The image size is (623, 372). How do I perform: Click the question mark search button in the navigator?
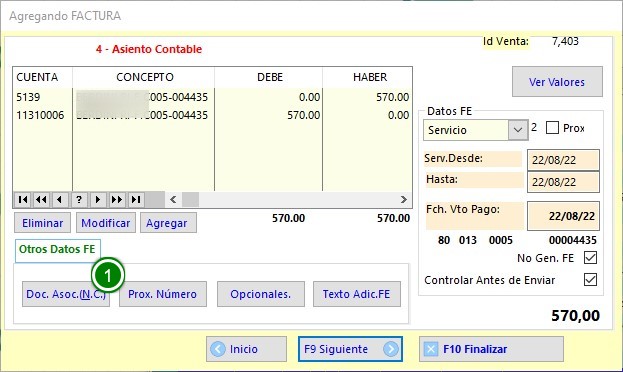(79, 199)
